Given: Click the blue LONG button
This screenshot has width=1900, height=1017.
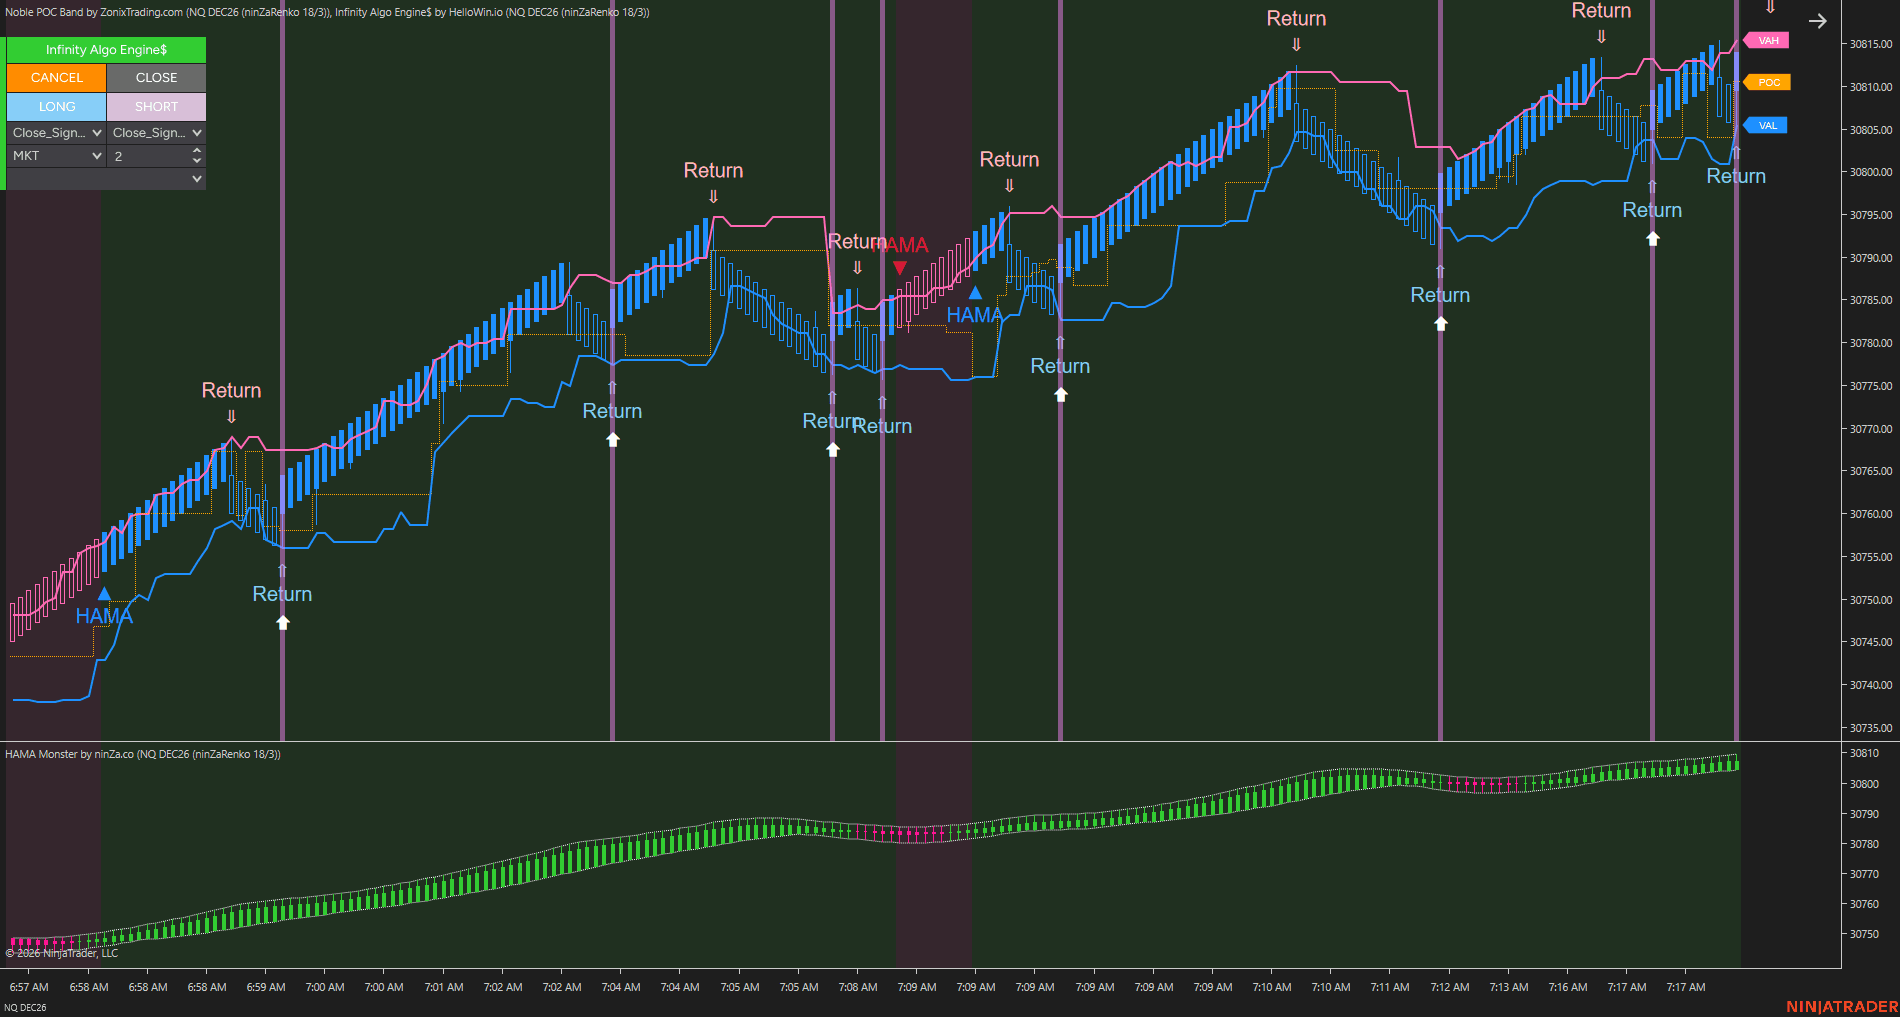Looking at the screenshot, I should pos(56,107).
